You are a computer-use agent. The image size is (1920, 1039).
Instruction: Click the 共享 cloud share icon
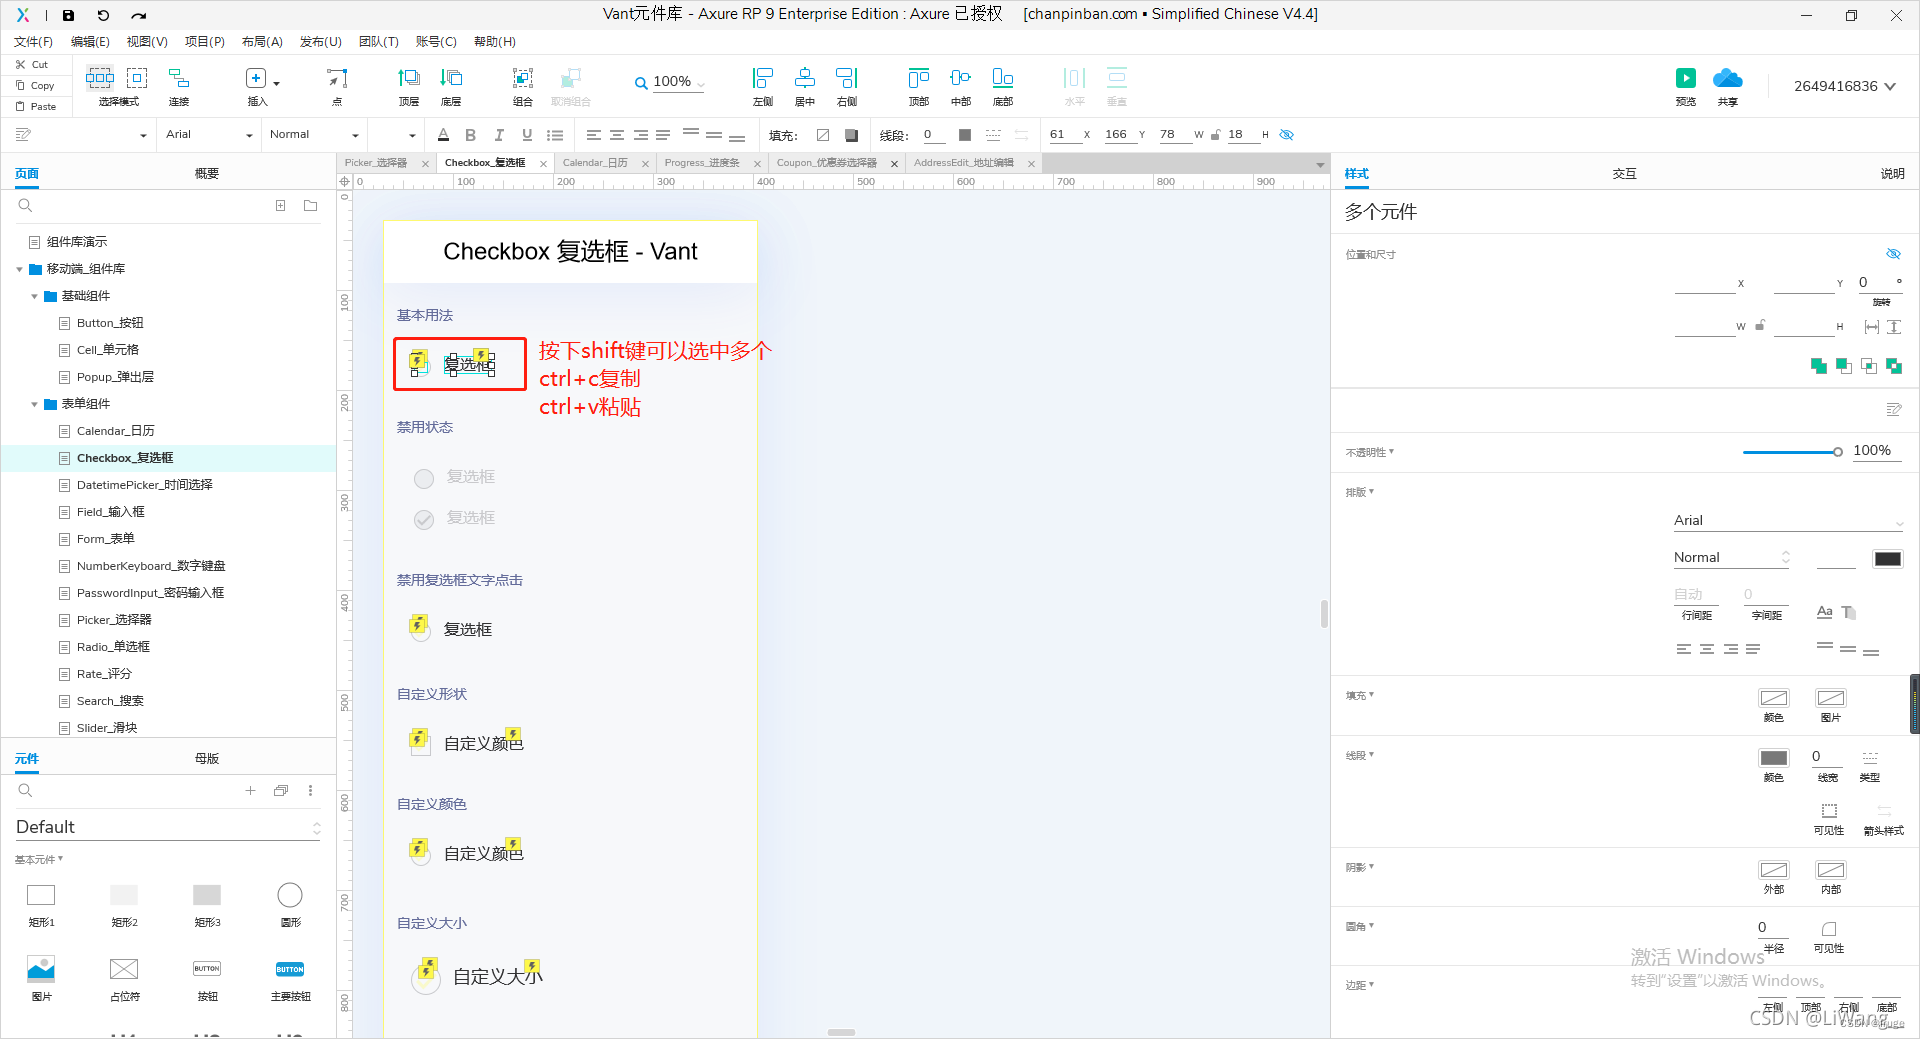point(1728,78)
